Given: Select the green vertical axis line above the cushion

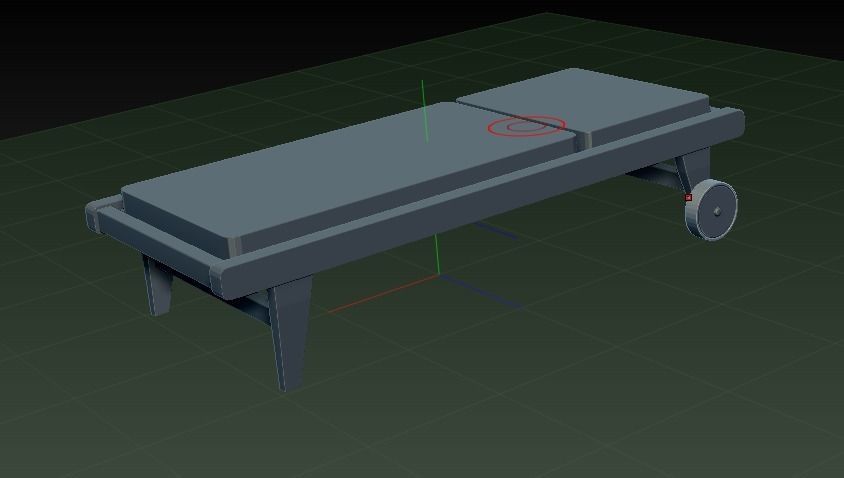Looking at the screenshot, I should point(425,111).
